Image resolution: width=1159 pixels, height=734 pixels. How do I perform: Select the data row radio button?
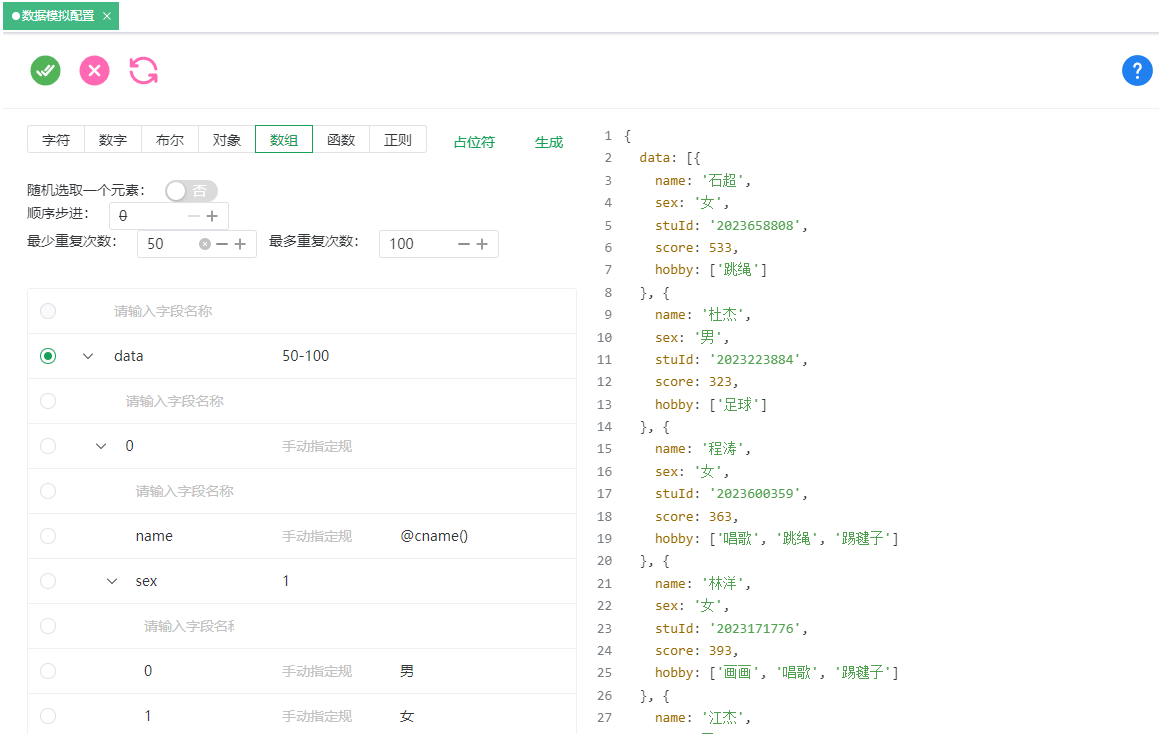pos(48,356)
